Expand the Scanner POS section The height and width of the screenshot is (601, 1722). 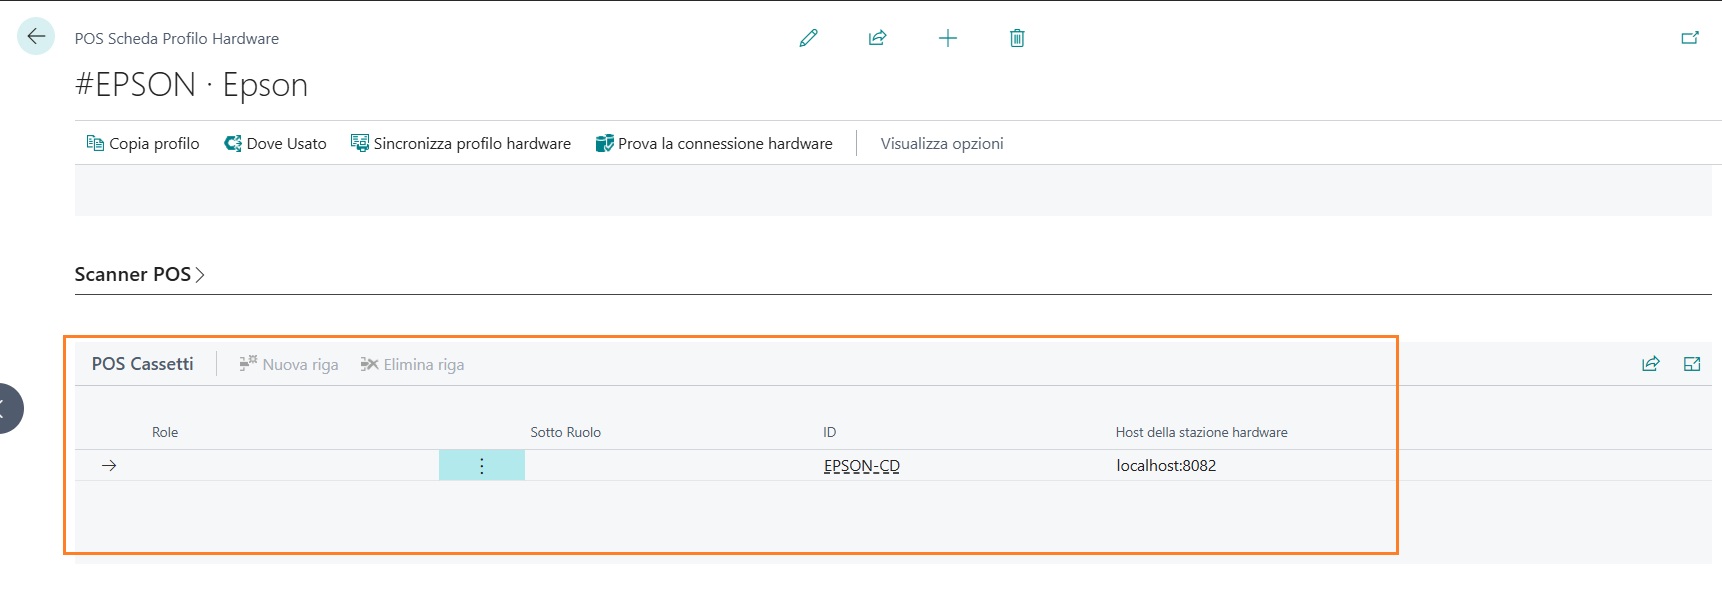point(140,274)
